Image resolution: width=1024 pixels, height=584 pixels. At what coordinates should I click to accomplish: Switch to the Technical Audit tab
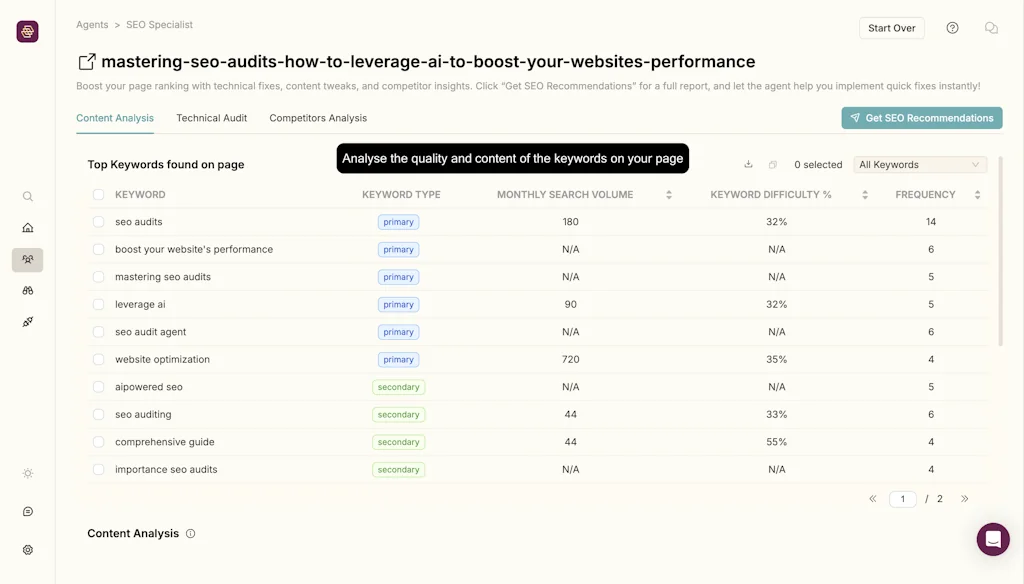211,118
